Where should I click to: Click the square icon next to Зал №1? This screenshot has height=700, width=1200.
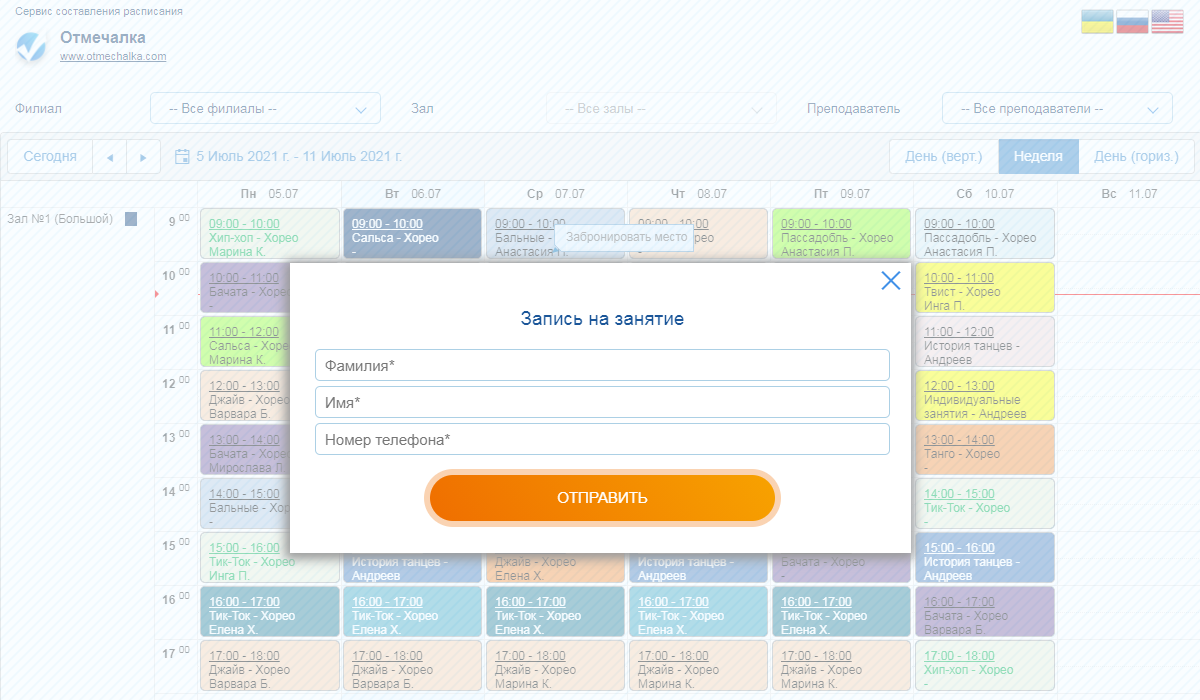pos(131,219)
